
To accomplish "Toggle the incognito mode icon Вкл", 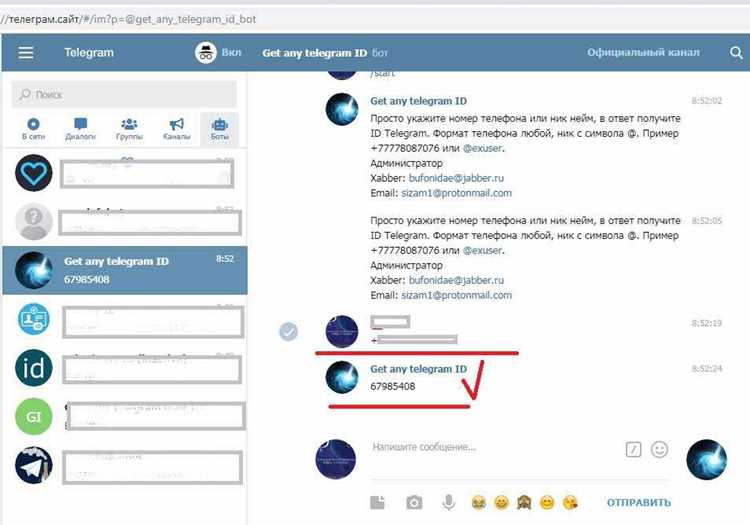I will click(206, 53).
